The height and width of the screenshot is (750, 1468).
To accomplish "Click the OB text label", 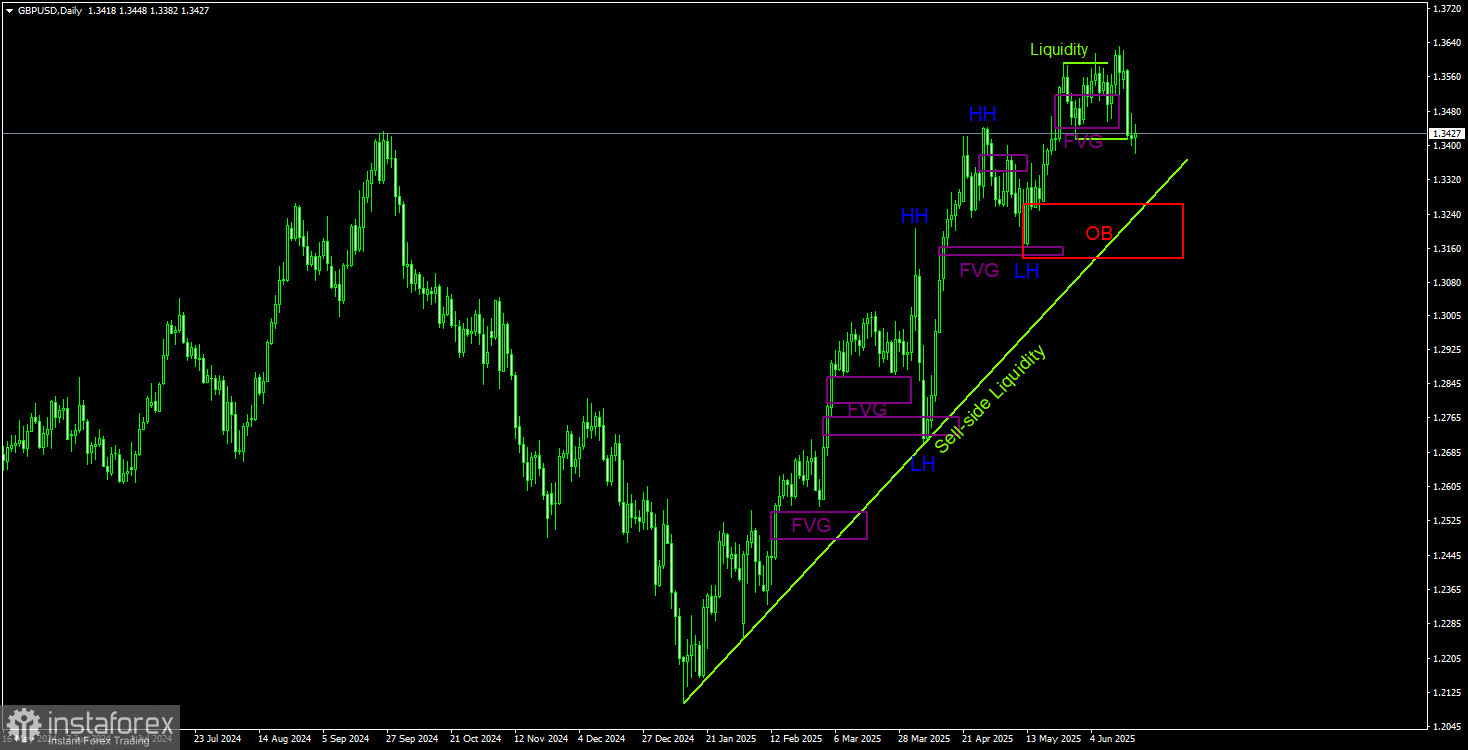I will [x=1099, y=233].
